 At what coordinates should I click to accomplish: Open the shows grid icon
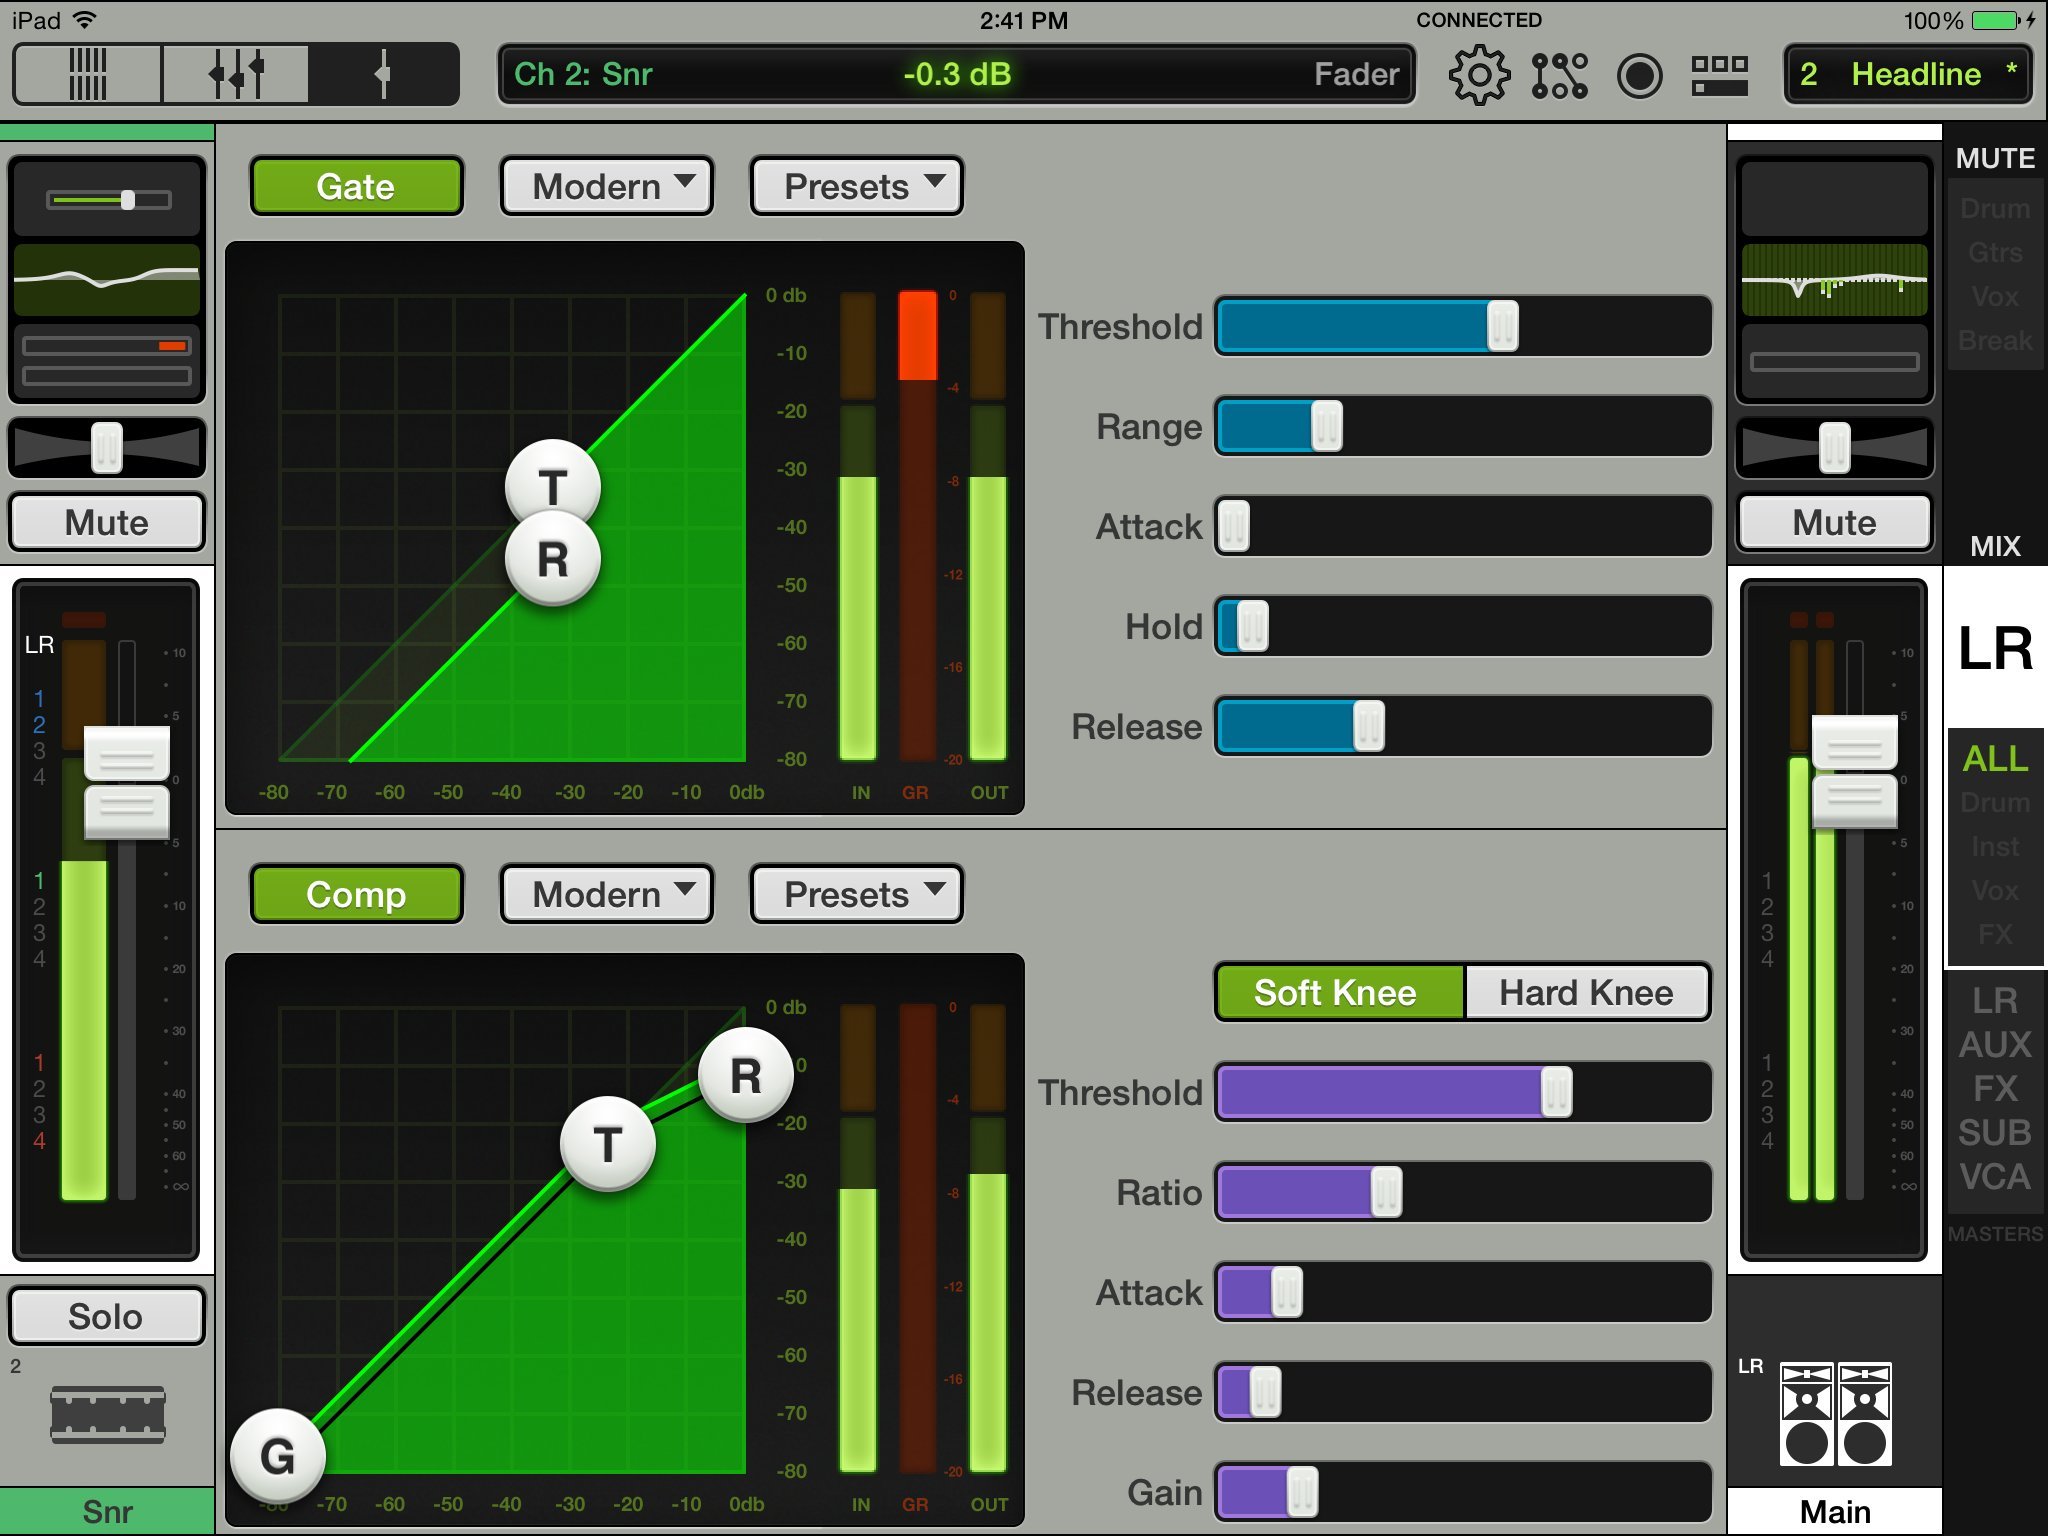point(1719,75)
